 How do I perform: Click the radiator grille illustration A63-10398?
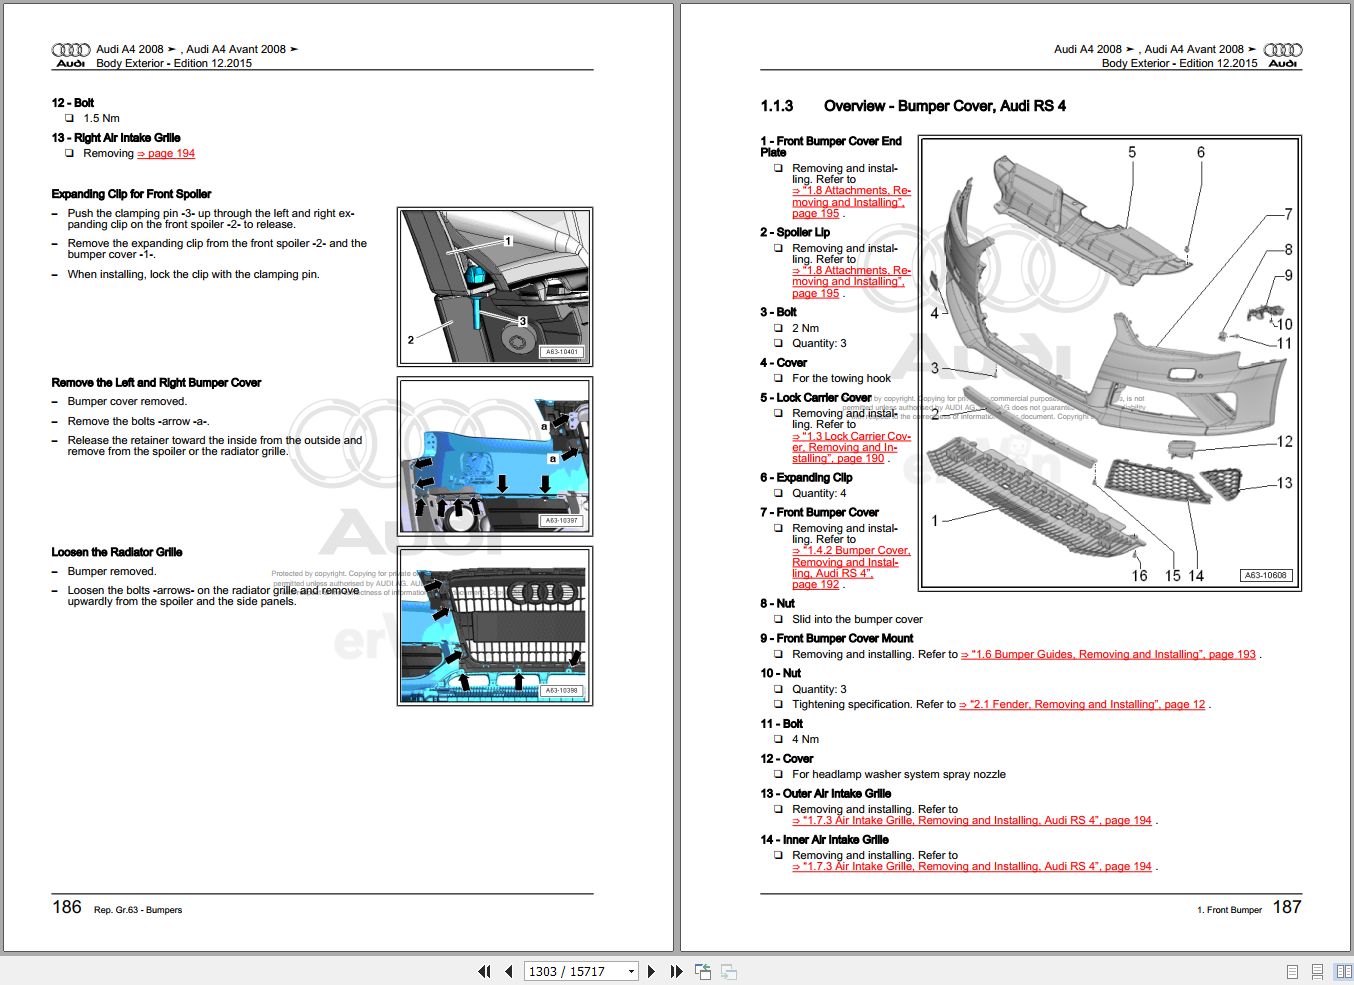(495, 625)
